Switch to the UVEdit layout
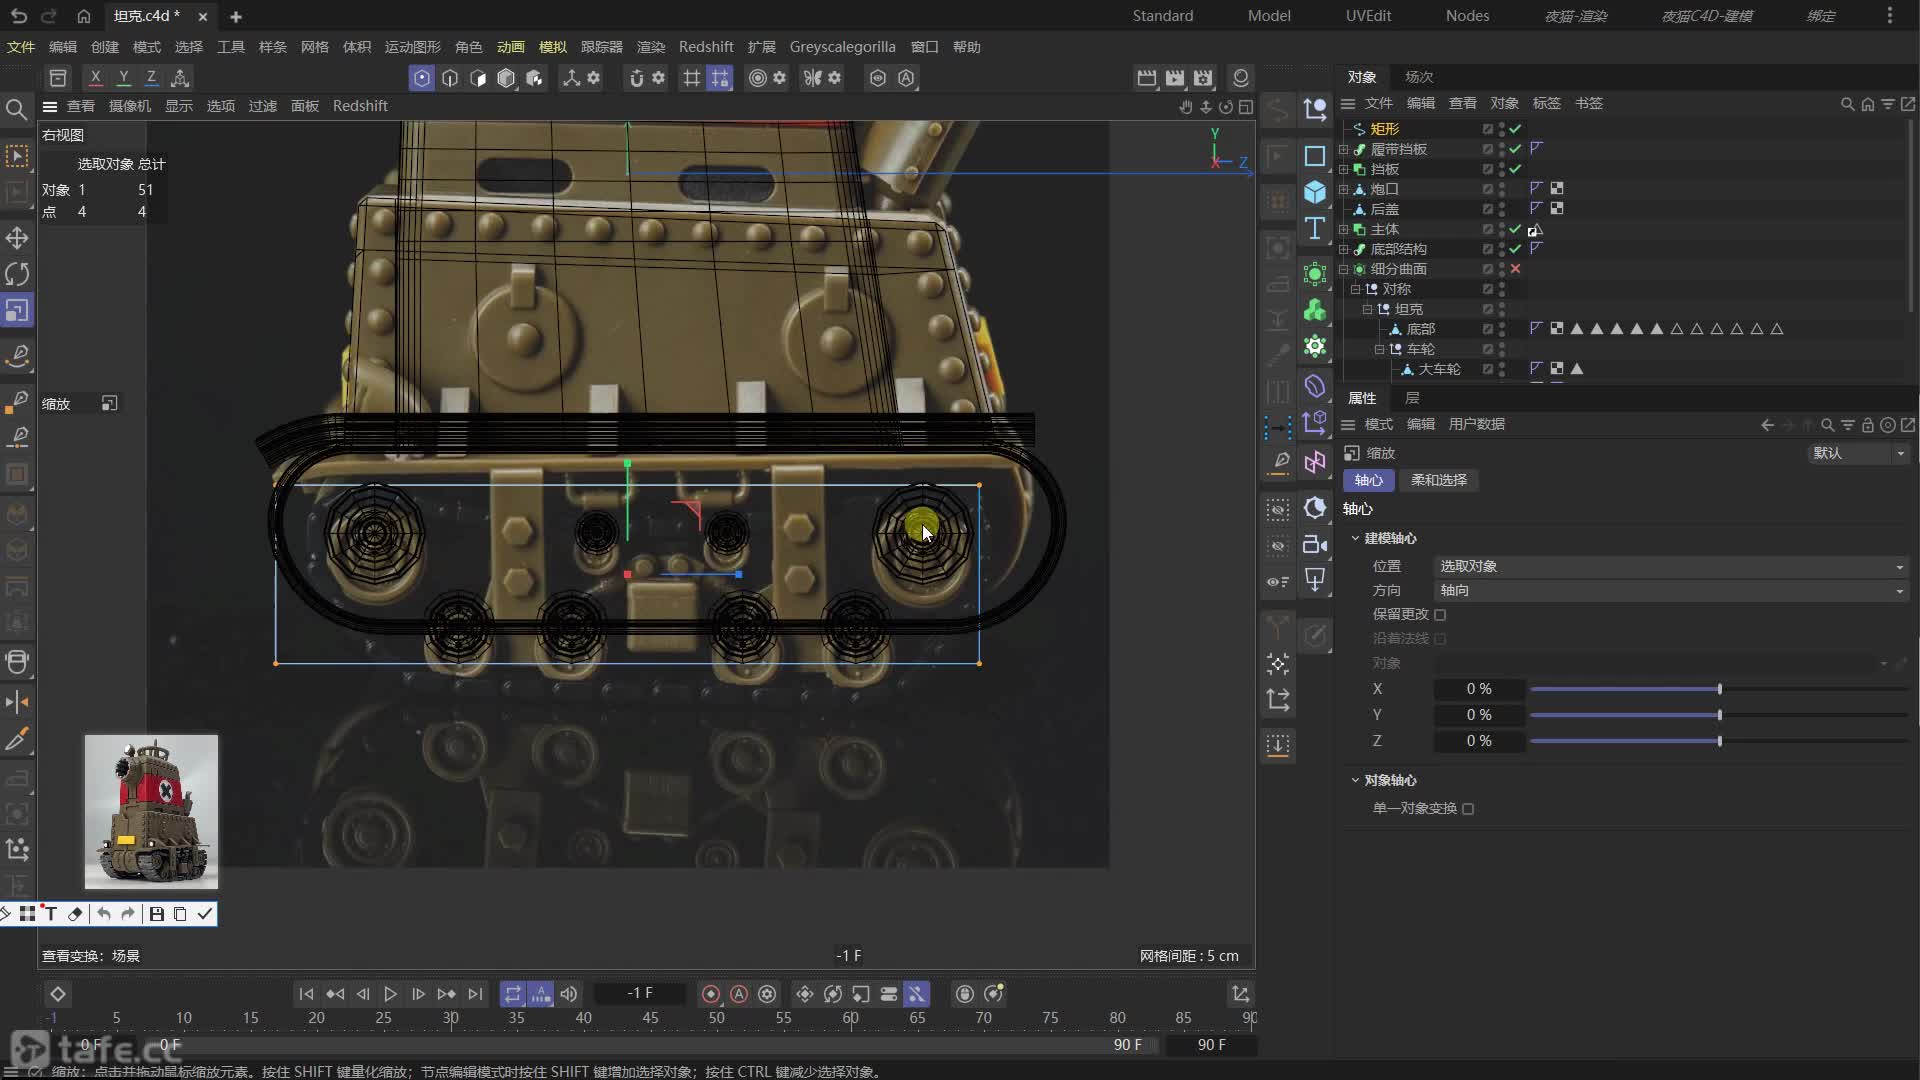This screenshot has width=1920, height=1080. pyautogui.click(x=1368, y=16)
